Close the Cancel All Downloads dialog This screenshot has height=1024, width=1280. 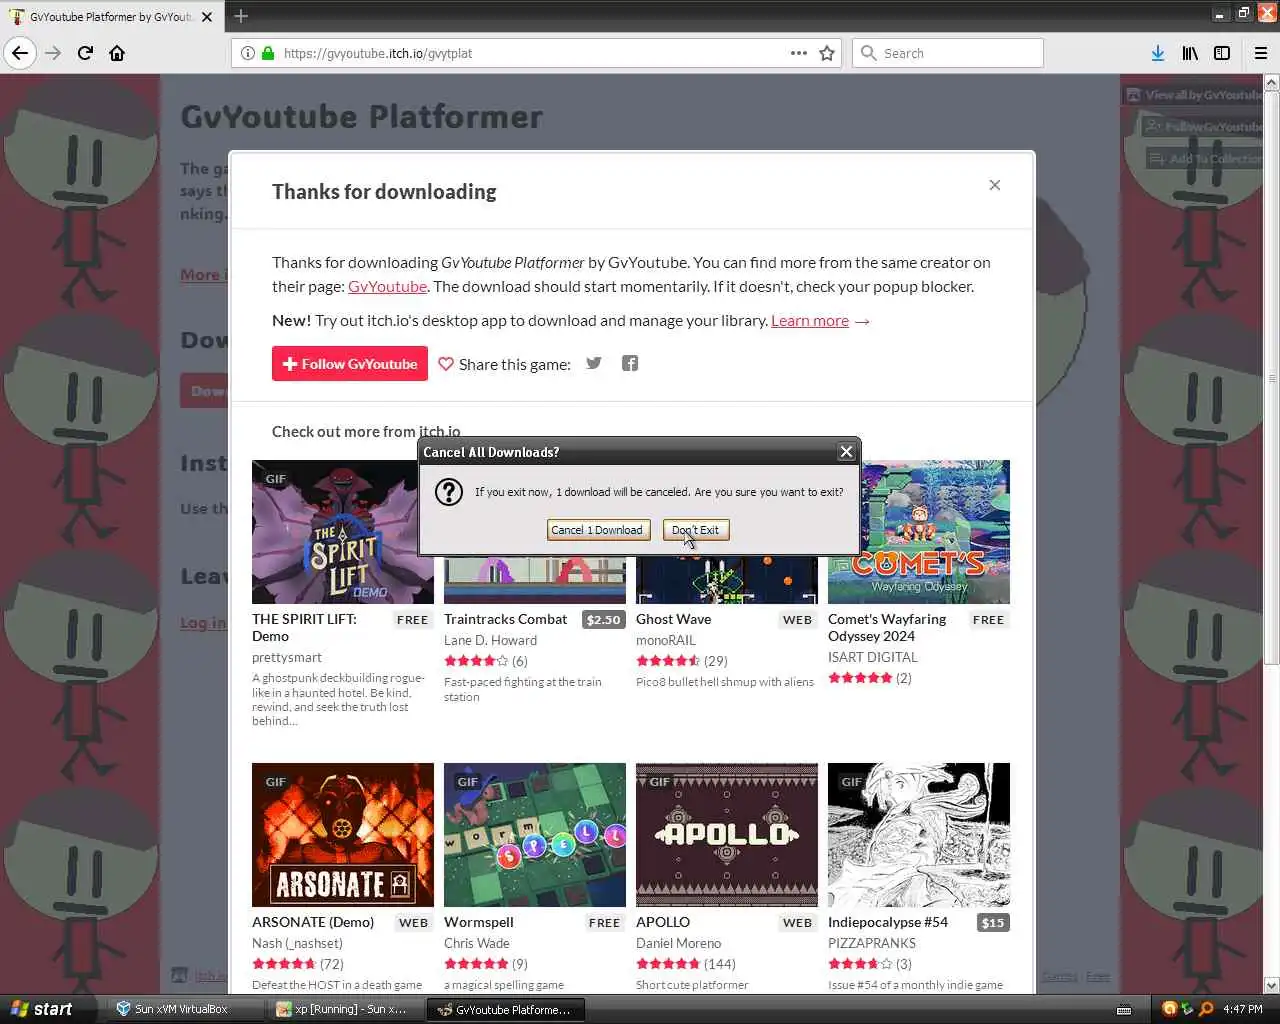[x=846, y=452]
